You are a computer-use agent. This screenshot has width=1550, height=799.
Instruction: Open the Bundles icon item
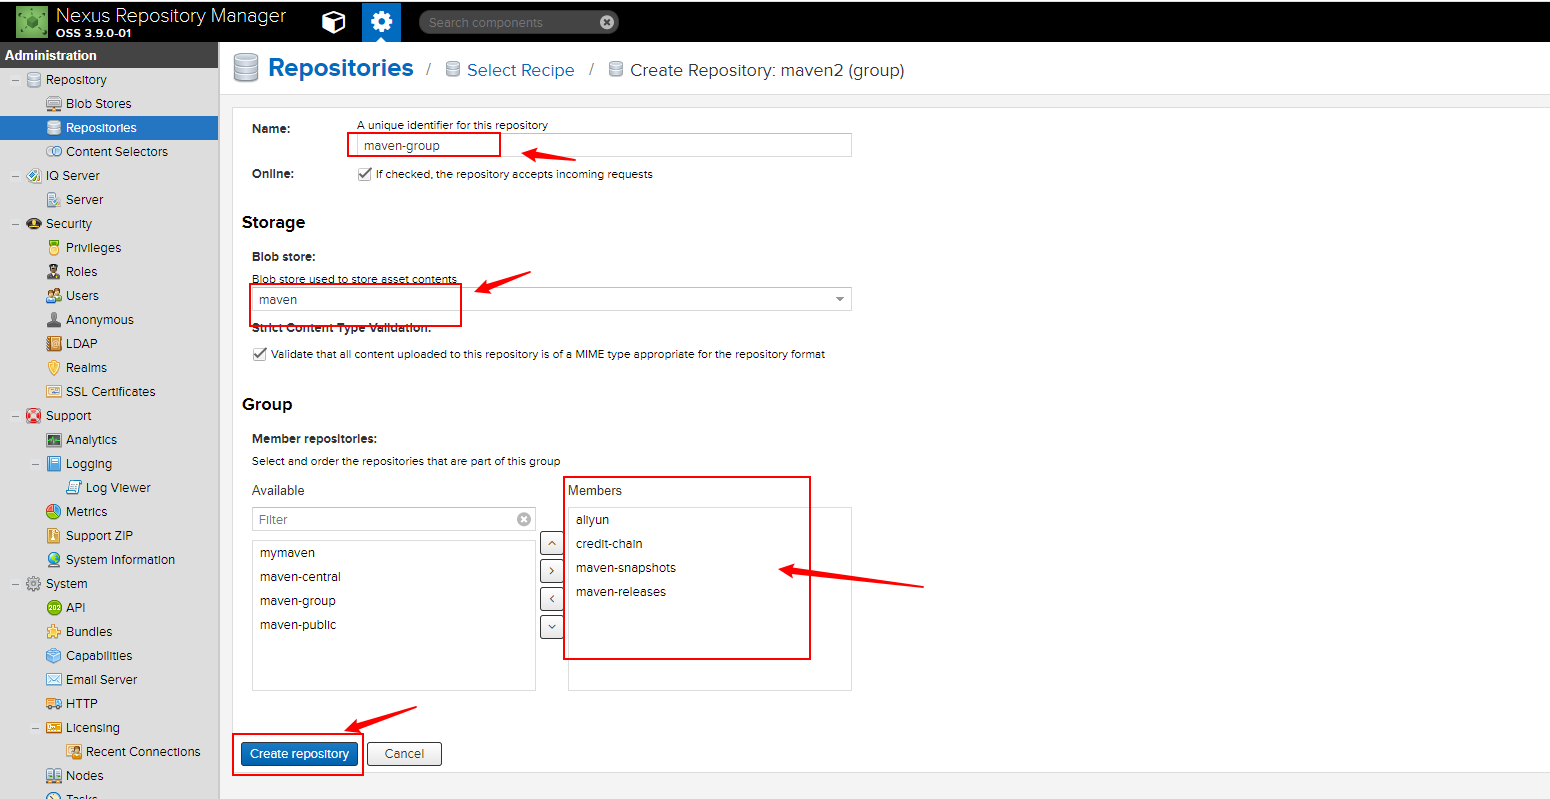[x=54, y=632]
